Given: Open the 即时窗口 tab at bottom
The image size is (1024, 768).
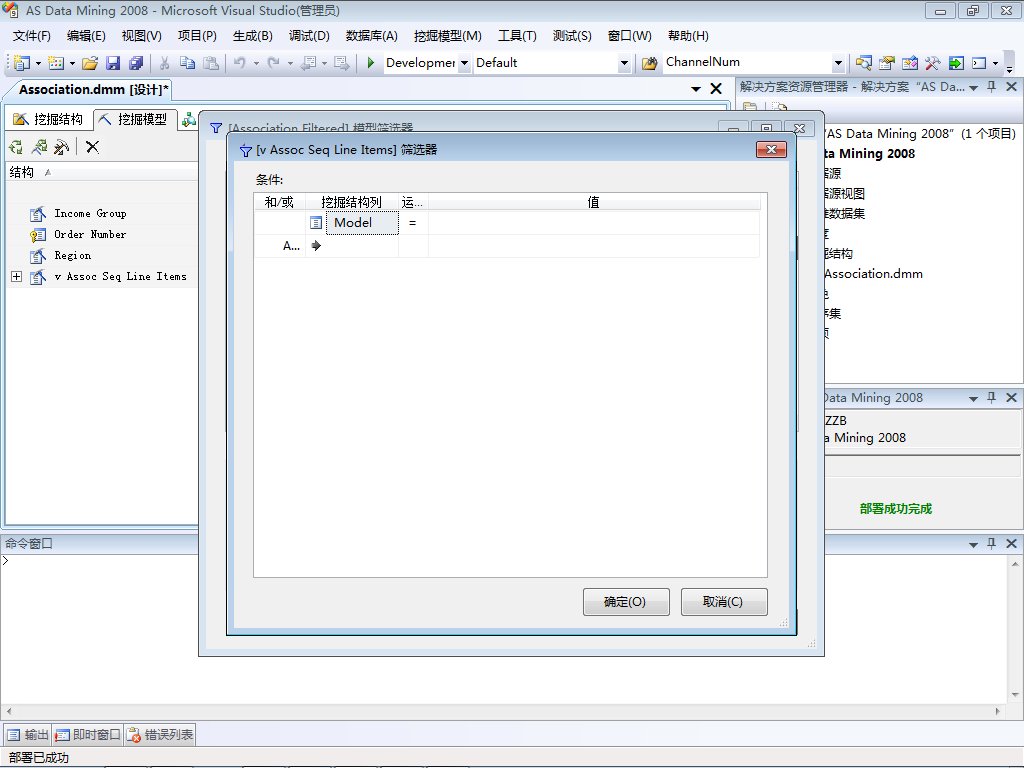Looking at the screenshot, I should tap(88, 735).
